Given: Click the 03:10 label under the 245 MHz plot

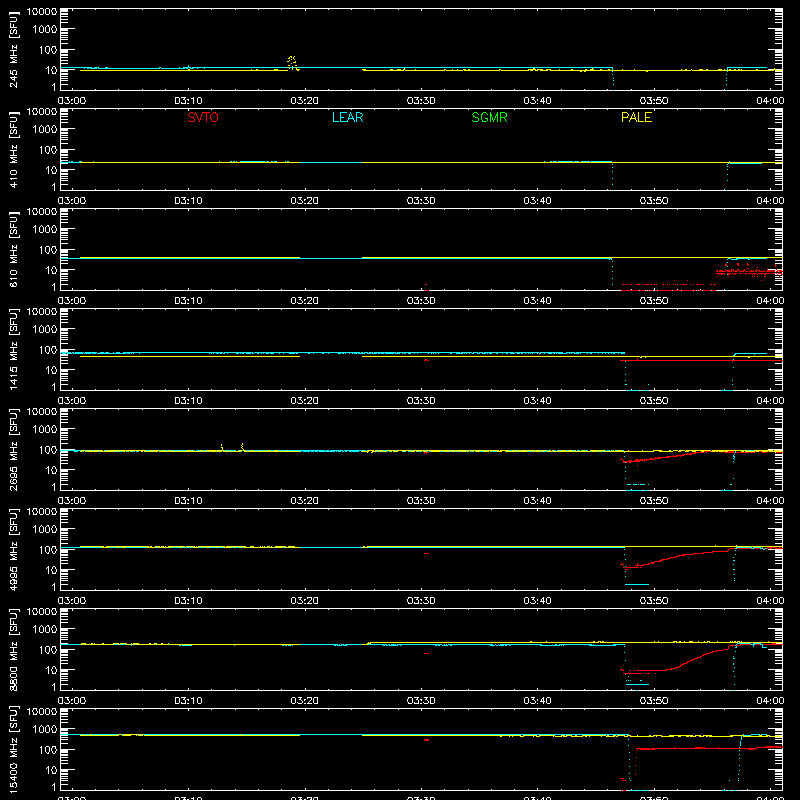Looking at the screenshot, I should tap(188, 101).
